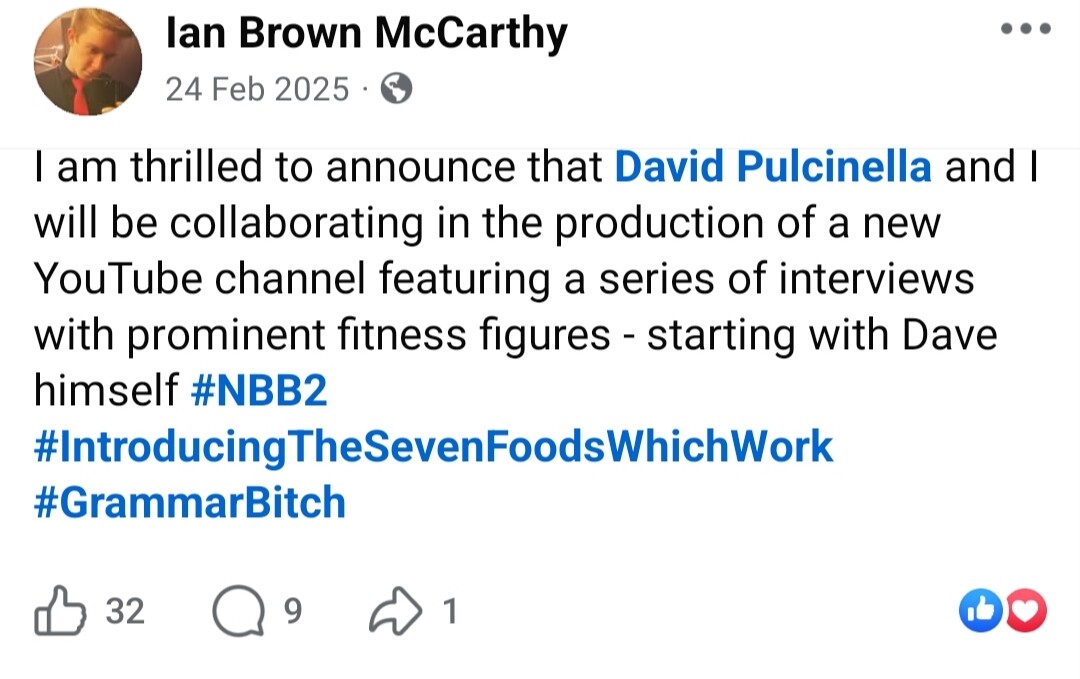Screen dimensions: 1080x679
Task: Click the share count of 1
Action: point(449,610)
